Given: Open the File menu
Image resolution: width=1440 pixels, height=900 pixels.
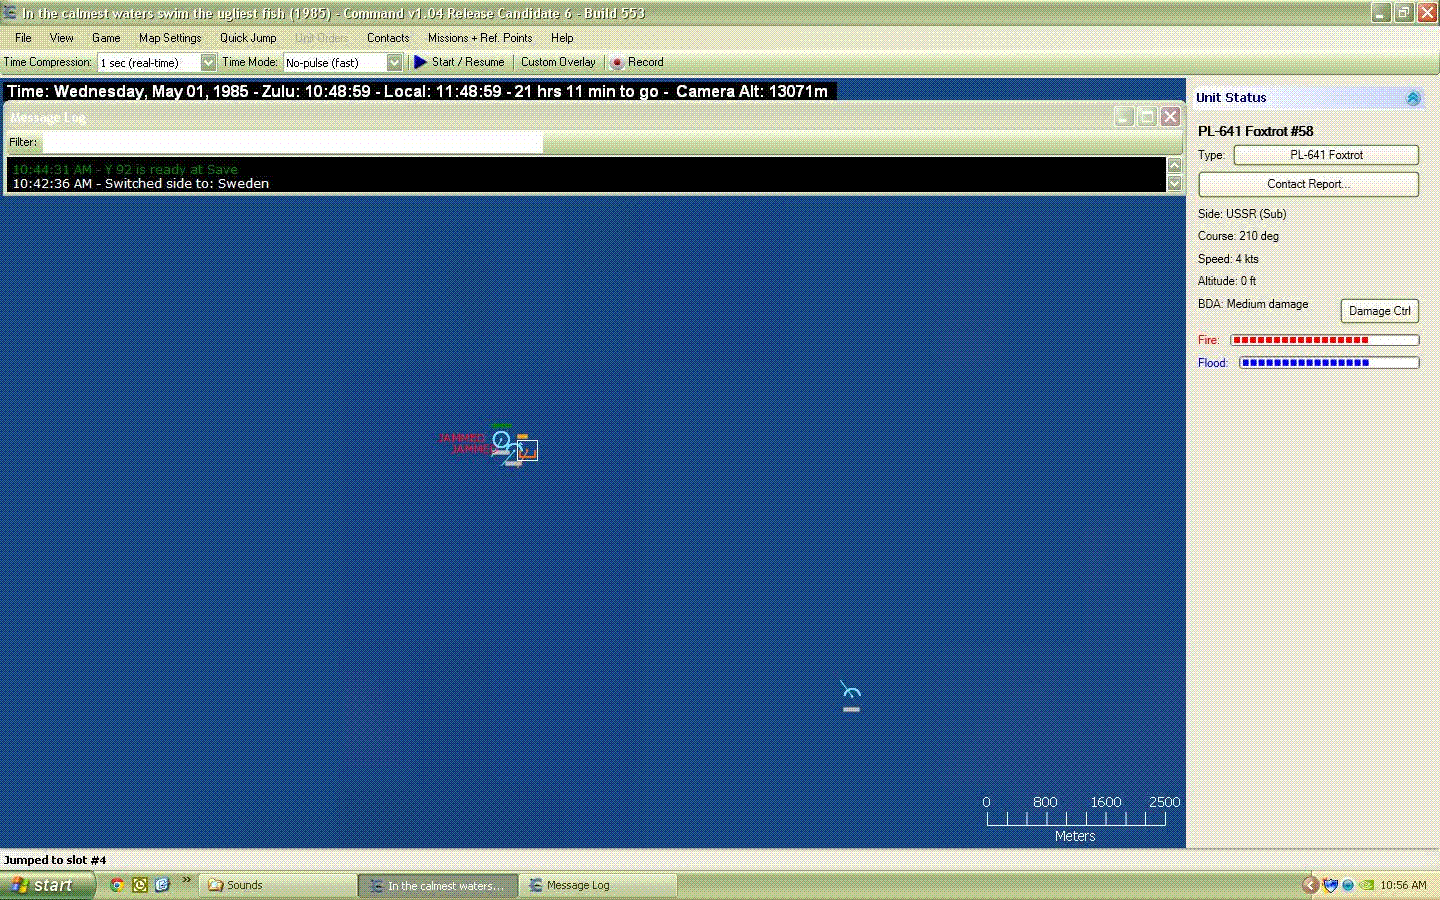Looking at the screenshot, I should 23,38.
